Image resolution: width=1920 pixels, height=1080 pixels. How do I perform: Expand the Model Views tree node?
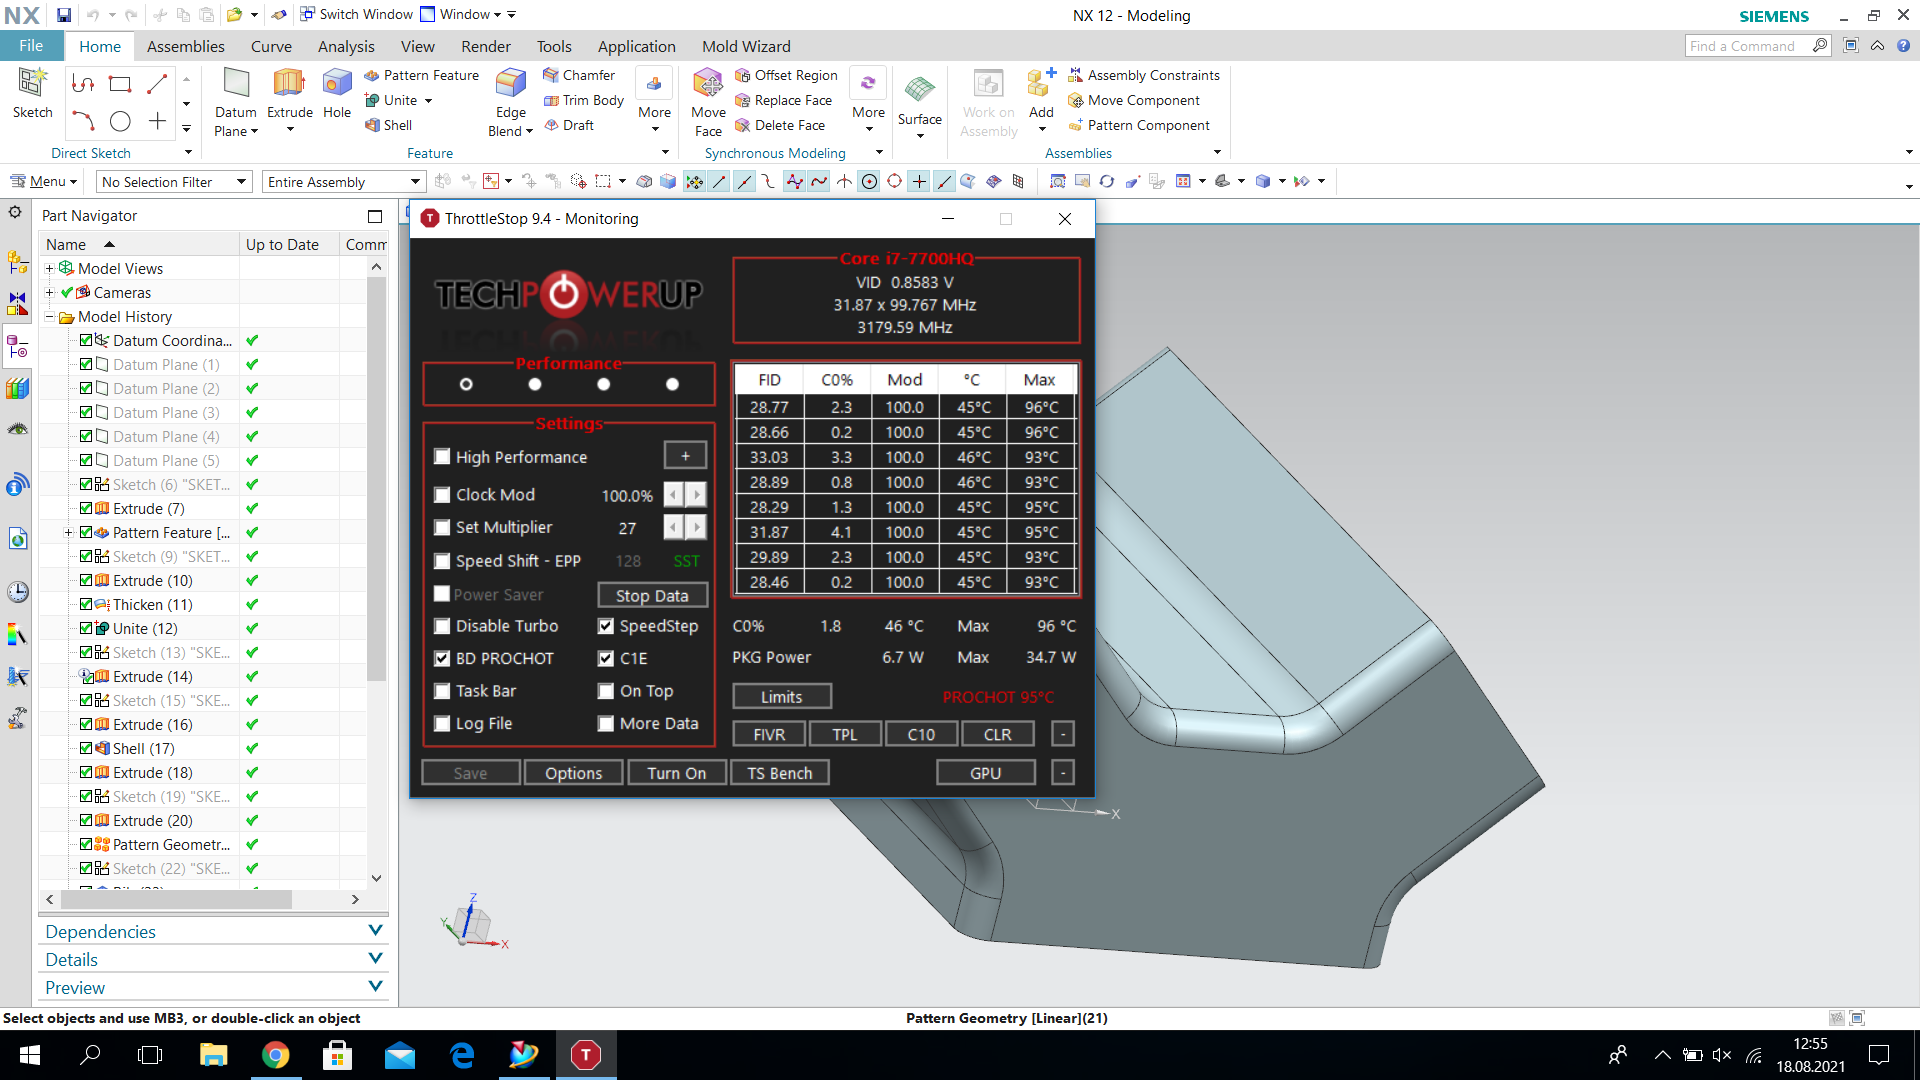pos(49,268)
